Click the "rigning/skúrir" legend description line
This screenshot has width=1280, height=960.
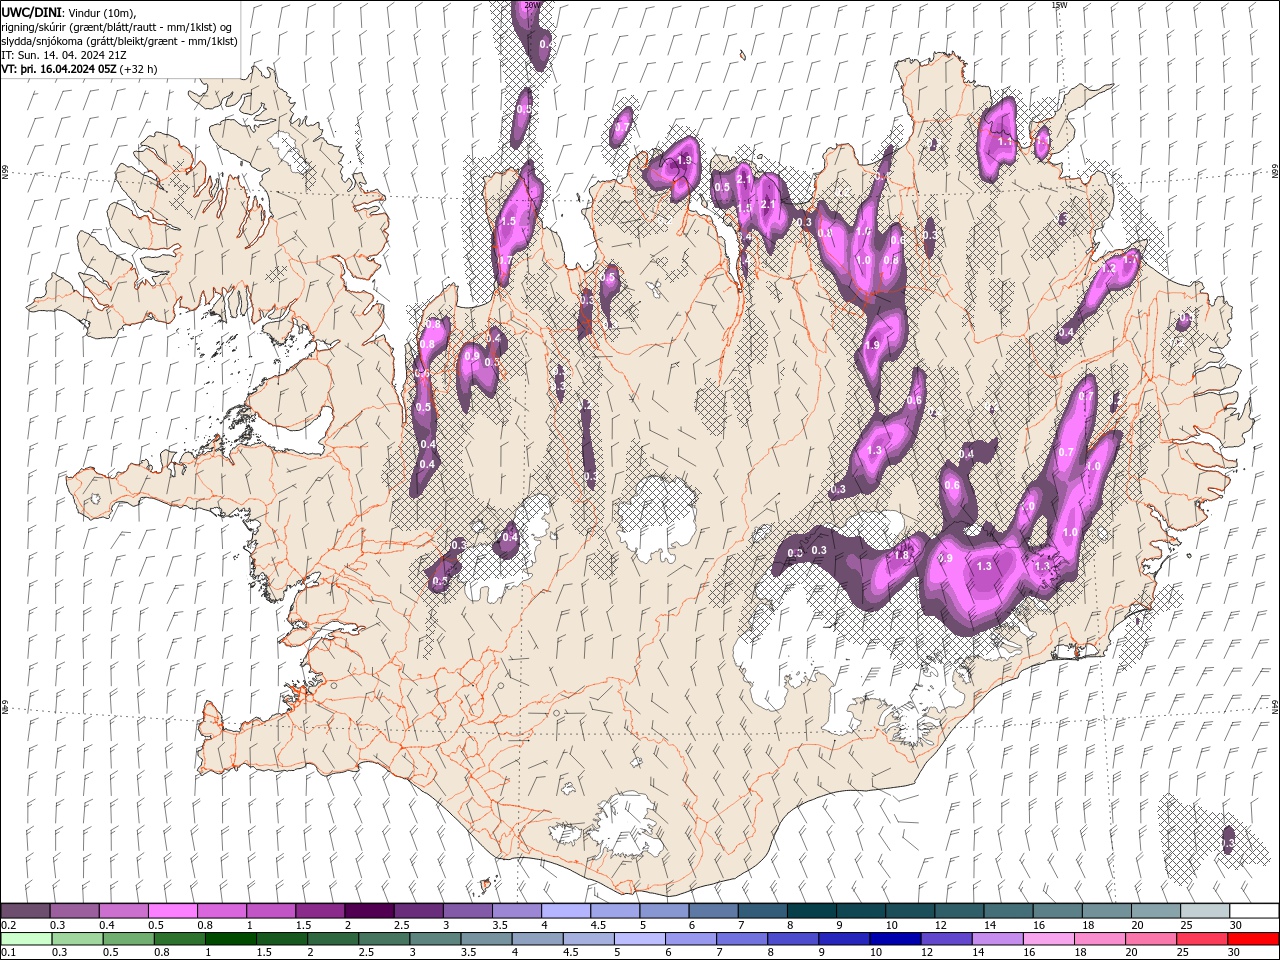[x=117, y=27]
